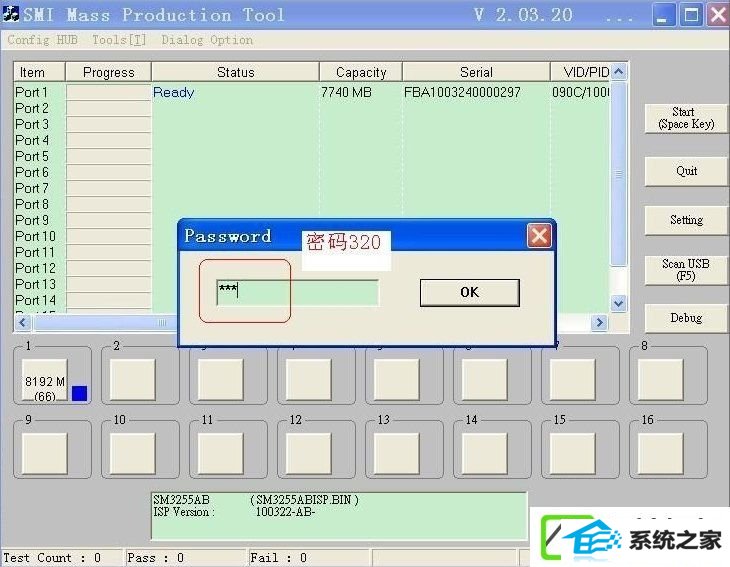Click the Status column header

point(235,72)
